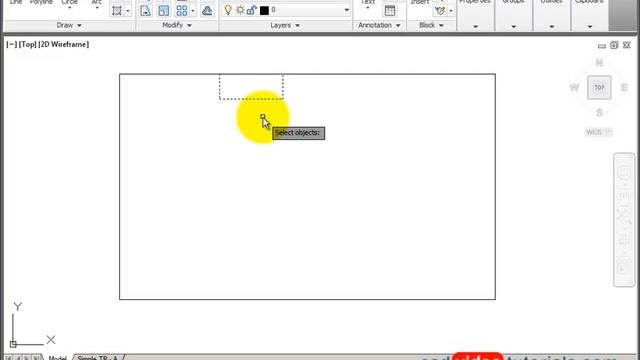Expand the Properties panel
The height and width of the screenshot is (360, 640).
475,27
